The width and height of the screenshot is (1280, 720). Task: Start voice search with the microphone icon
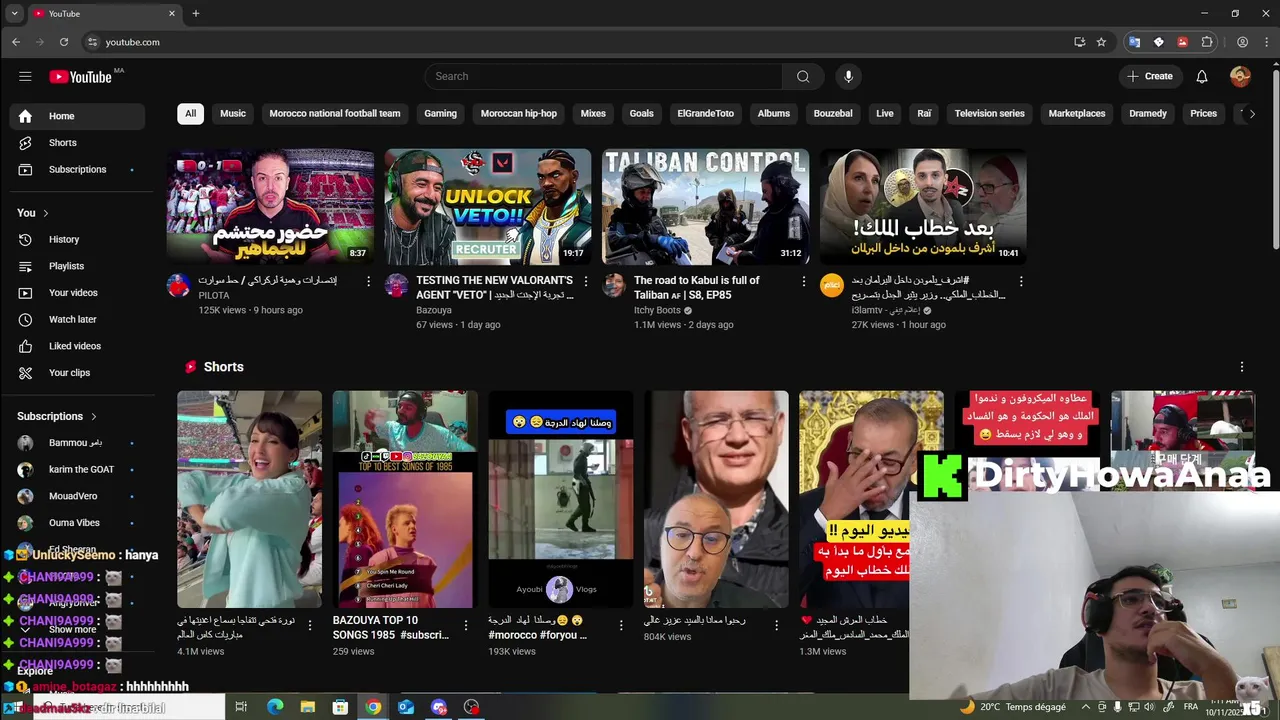pyautogui.click(x=848, y=76)
